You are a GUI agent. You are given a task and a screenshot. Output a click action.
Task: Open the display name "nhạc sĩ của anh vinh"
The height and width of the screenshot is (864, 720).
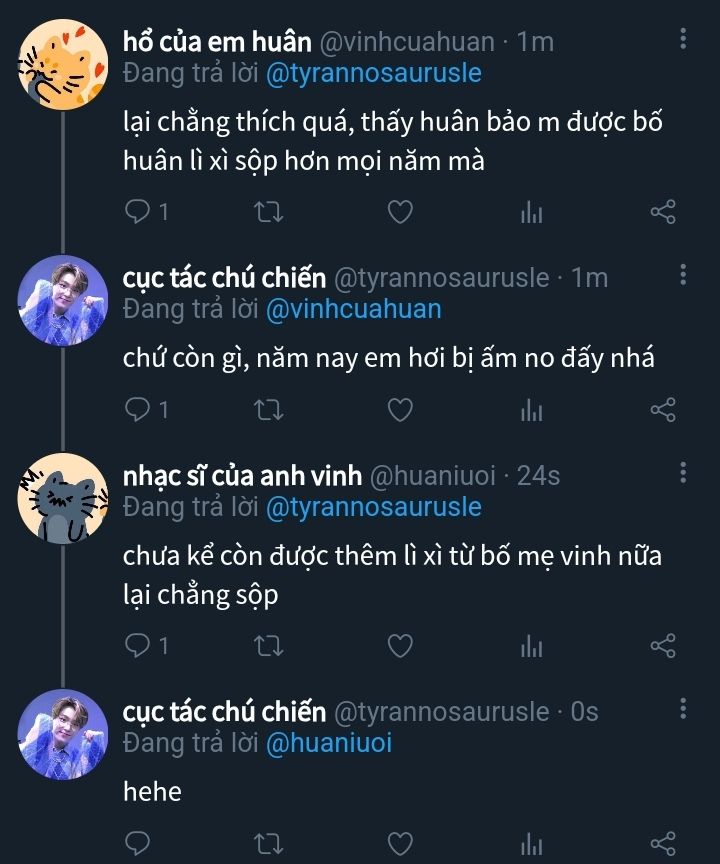coord(242,476)
